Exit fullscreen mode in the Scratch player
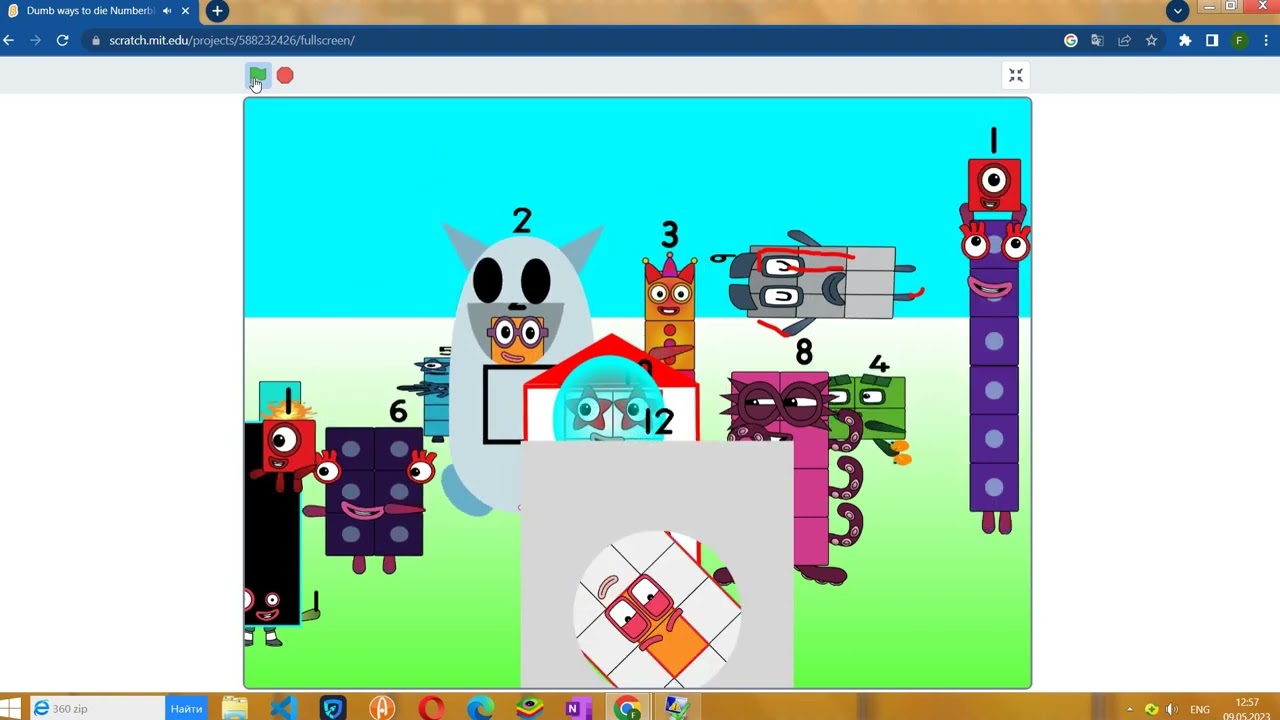This screenshot has height=720, width=1280. coord(1016,75)
